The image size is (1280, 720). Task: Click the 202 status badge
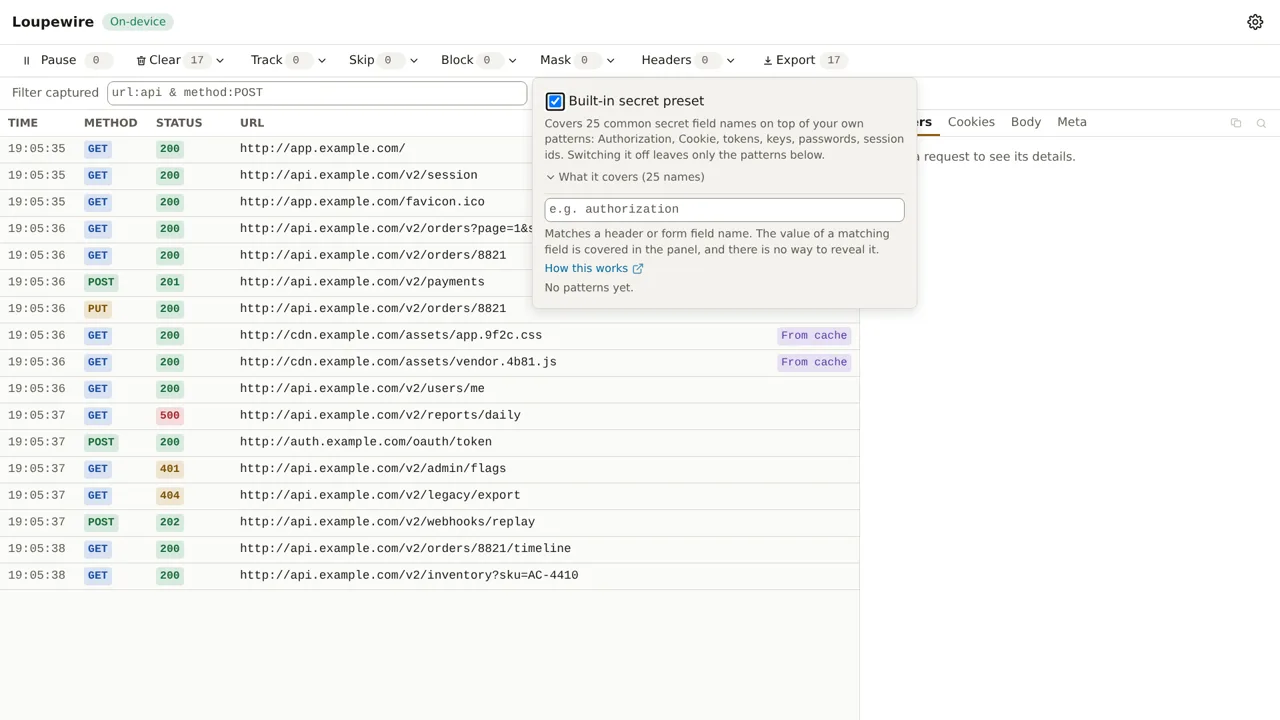click(170, 522)
